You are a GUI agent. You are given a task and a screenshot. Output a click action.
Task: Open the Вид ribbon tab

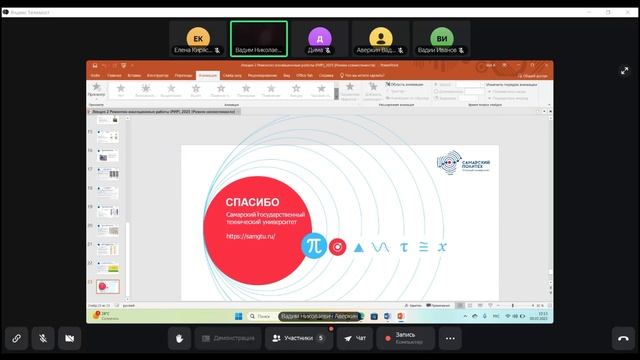[287, 76]
